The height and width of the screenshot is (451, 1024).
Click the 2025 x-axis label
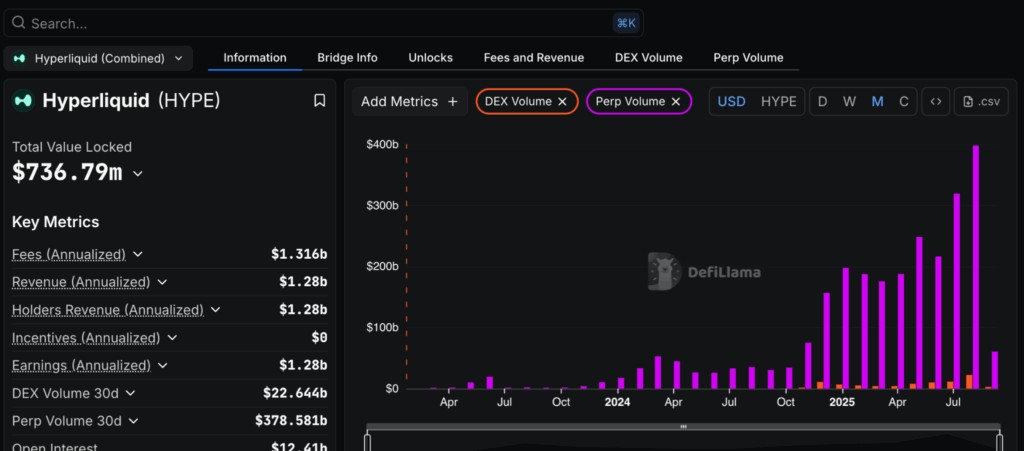[842, 402]
